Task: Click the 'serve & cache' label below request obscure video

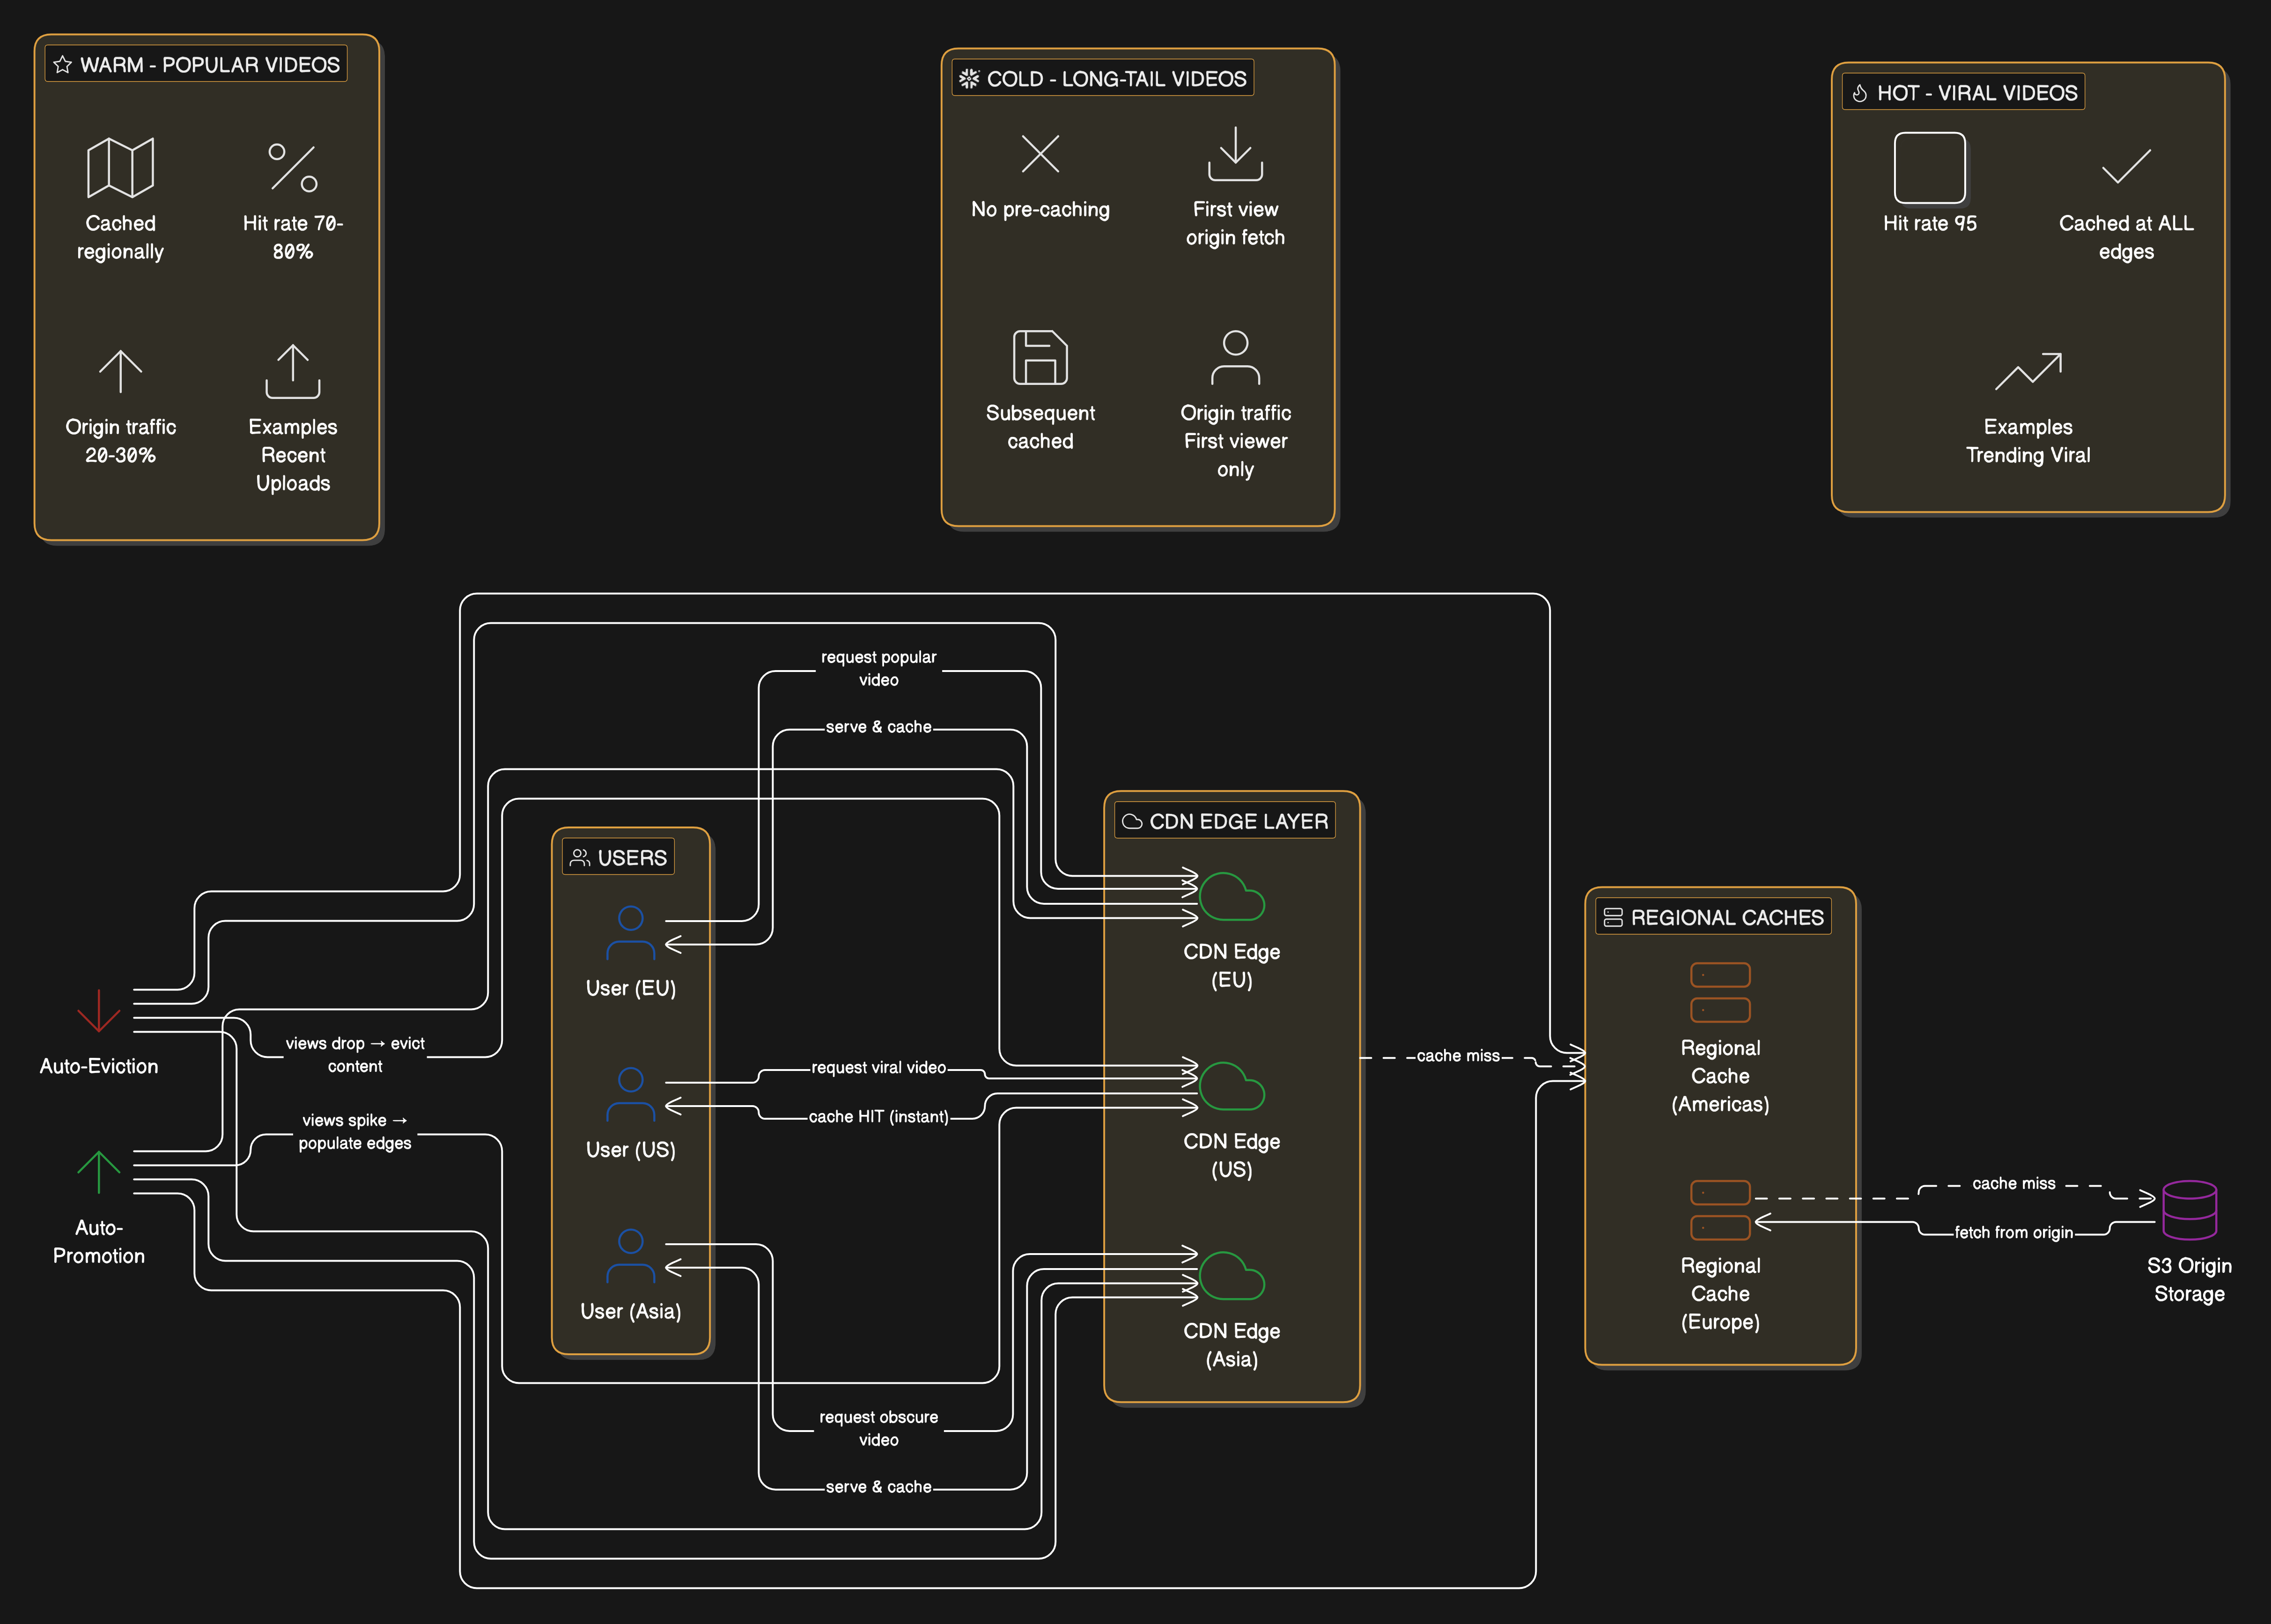Action: pos(878,1487)
